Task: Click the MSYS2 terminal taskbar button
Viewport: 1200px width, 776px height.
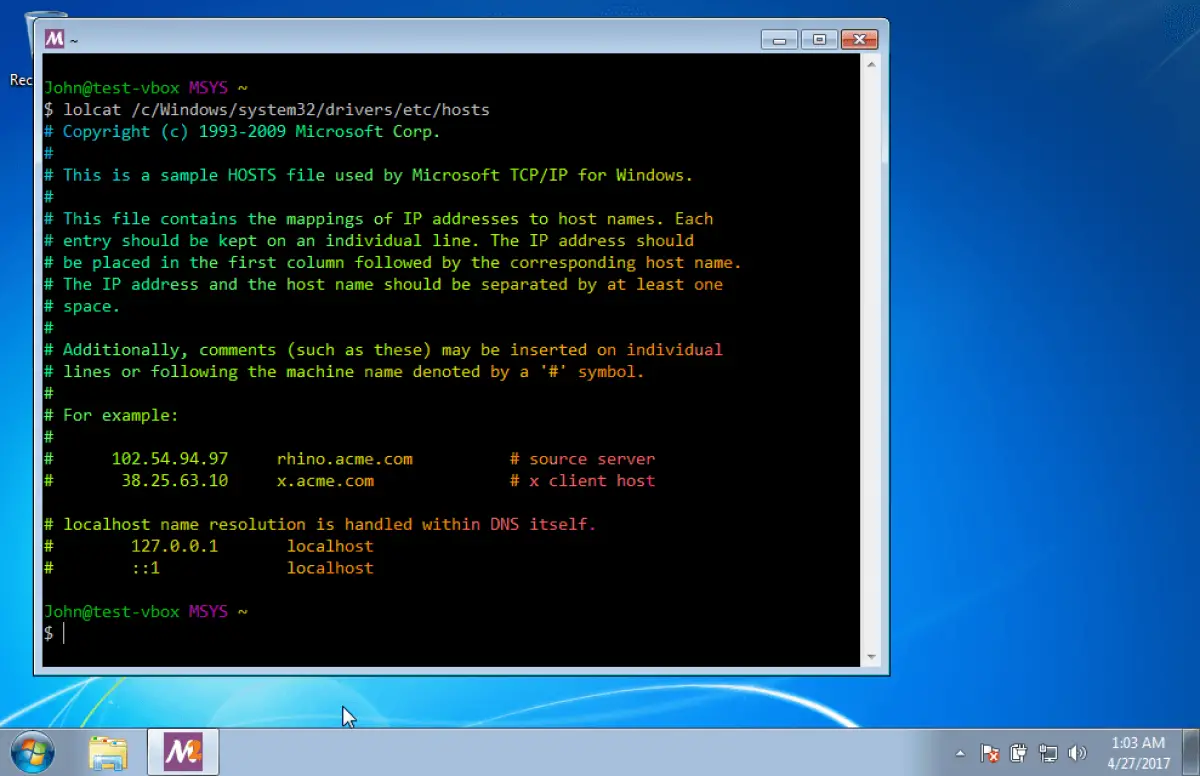Action: pyautogui.click(x=183, y=753)
